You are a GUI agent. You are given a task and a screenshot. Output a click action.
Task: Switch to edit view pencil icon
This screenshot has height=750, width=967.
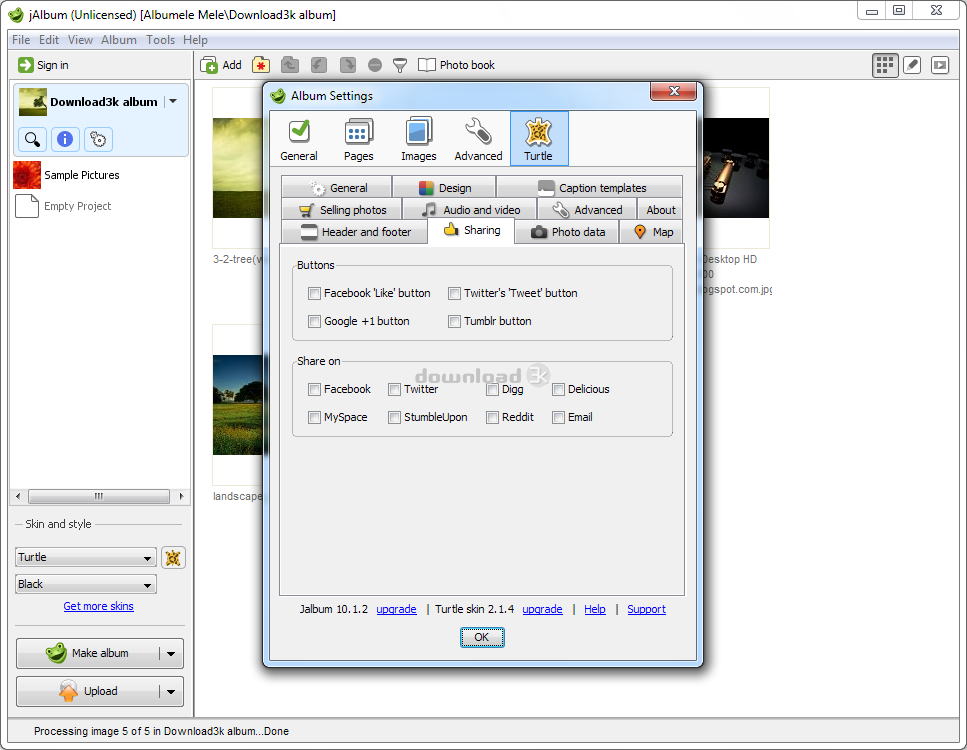tap(912, 65)
